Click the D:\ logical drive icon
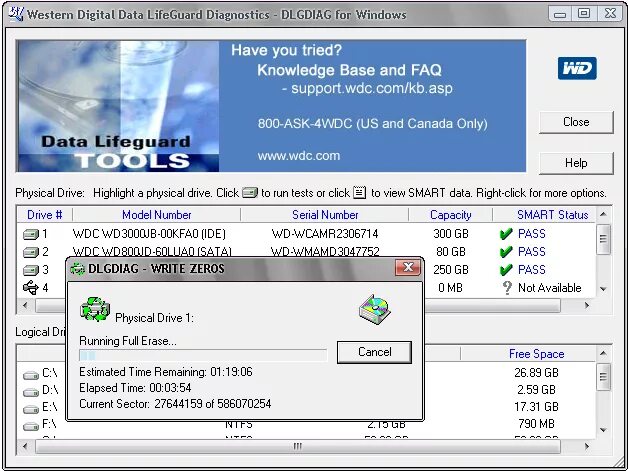Viewport: 628px width, 471px height. click(x=31, y=392)
